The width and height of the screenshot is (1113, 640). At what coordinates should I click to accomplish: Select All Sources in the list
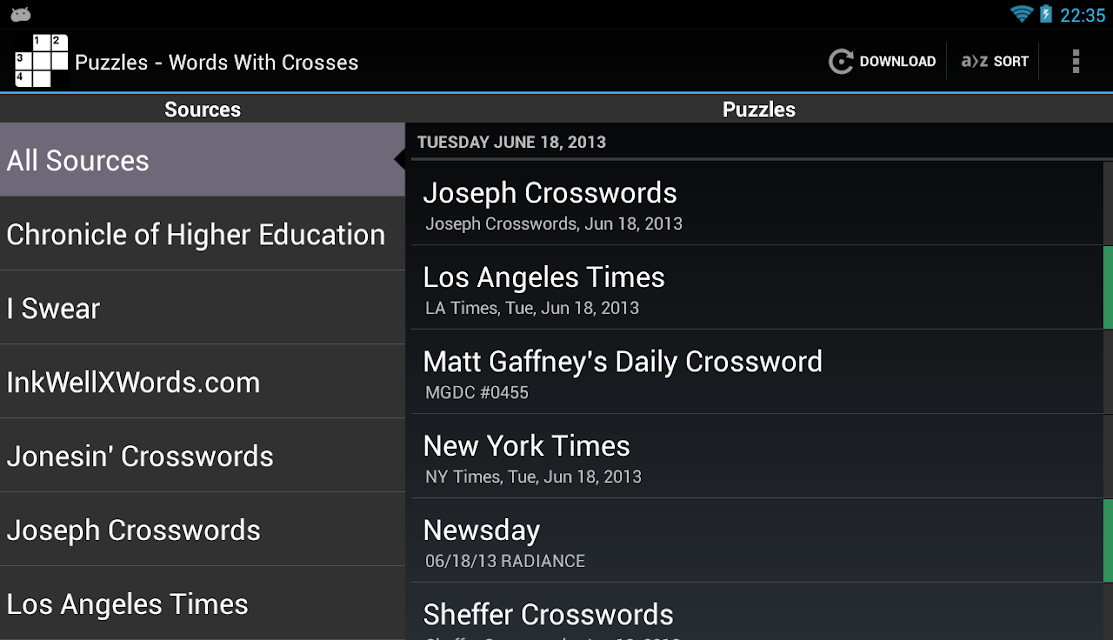(202, 160)
